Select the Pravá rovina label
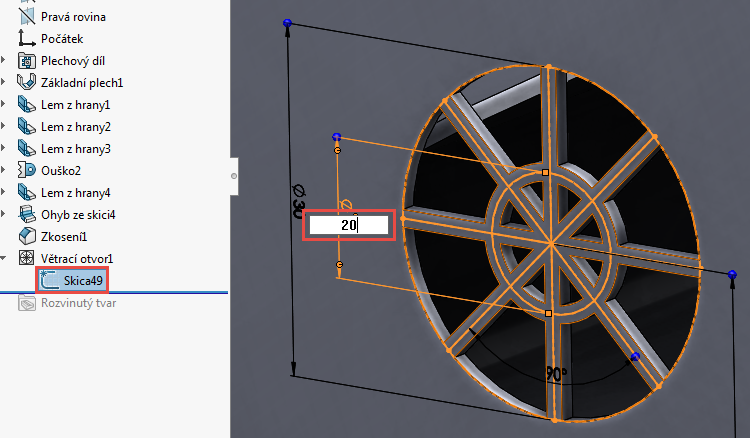 pos(73,17)
